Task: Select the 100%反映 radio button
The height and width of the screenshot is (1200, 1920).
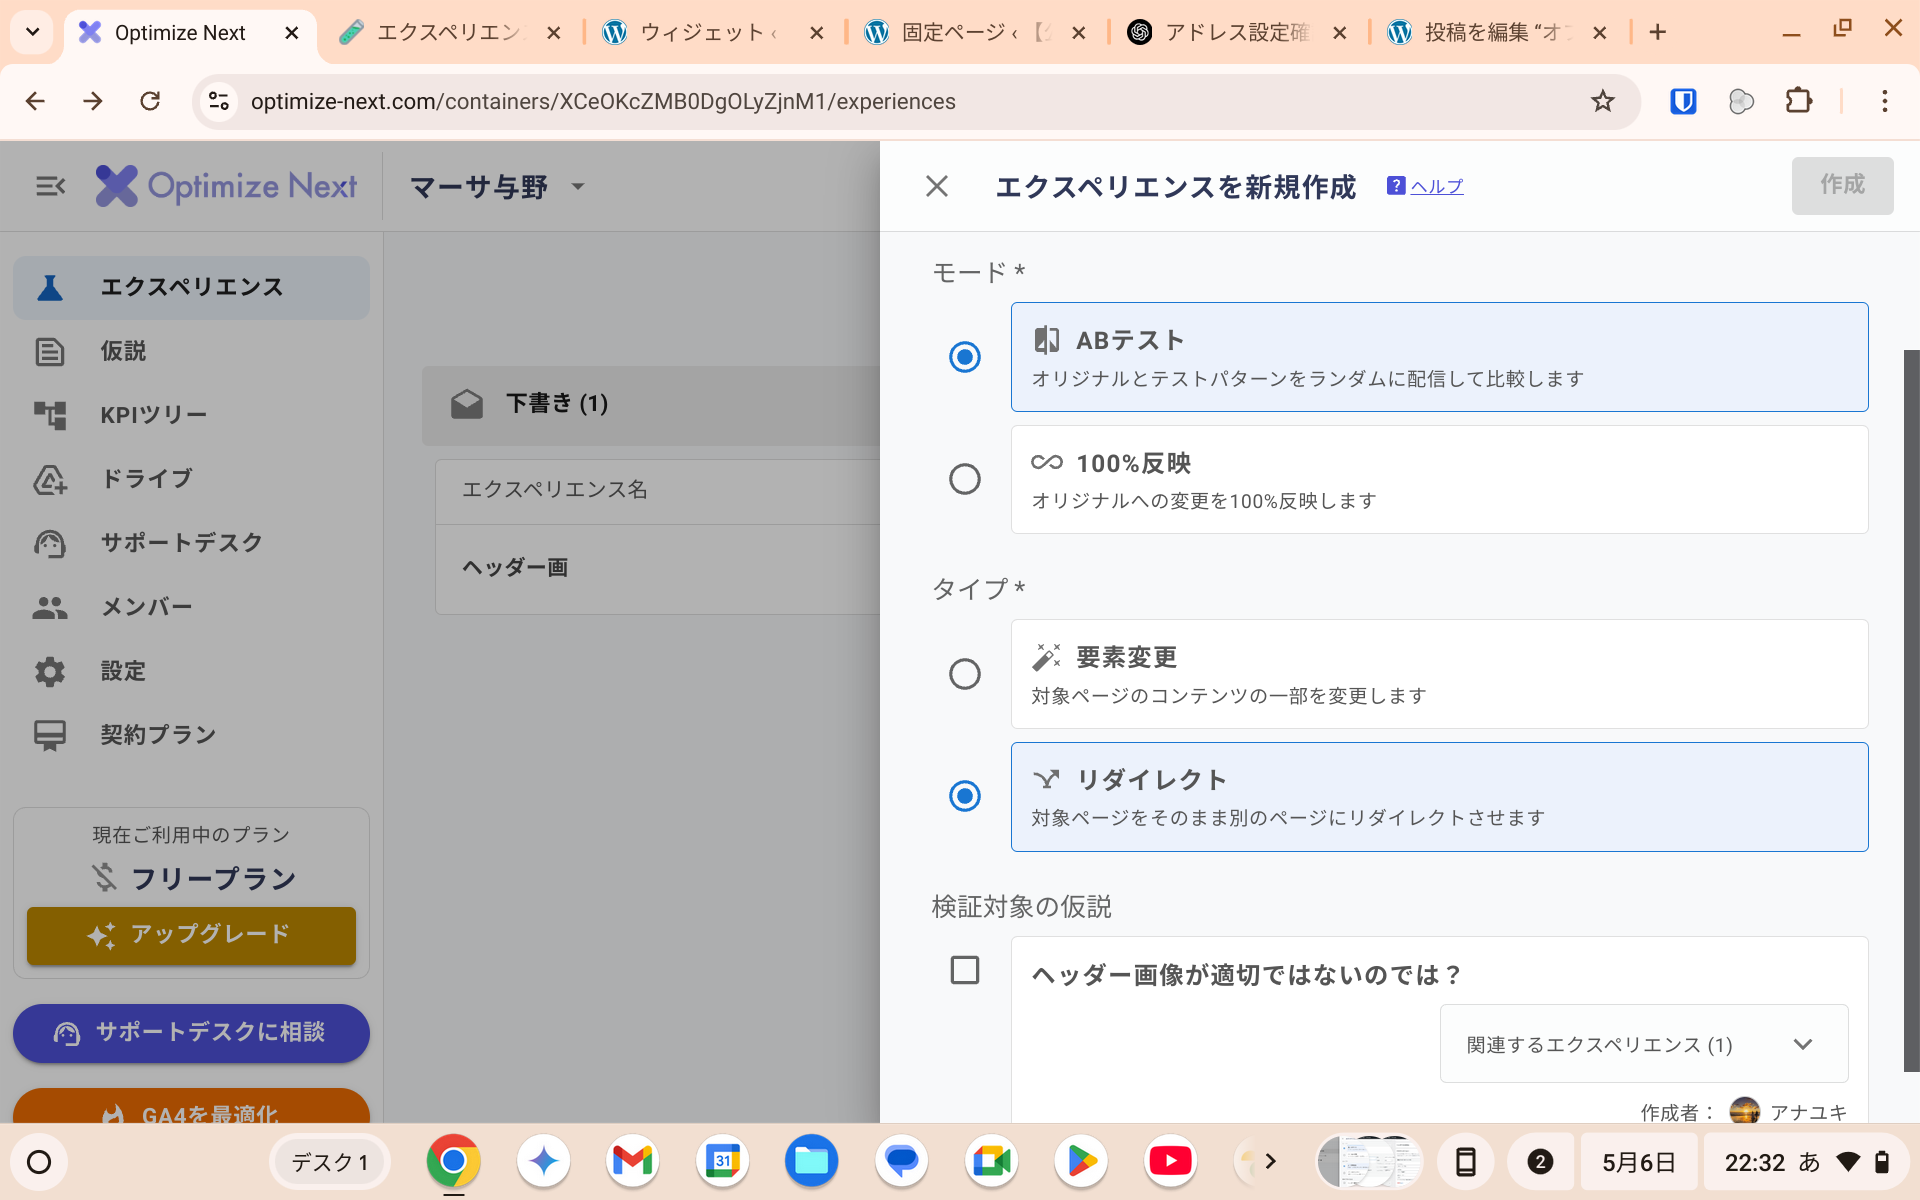Action: click(x=965, y=479)
